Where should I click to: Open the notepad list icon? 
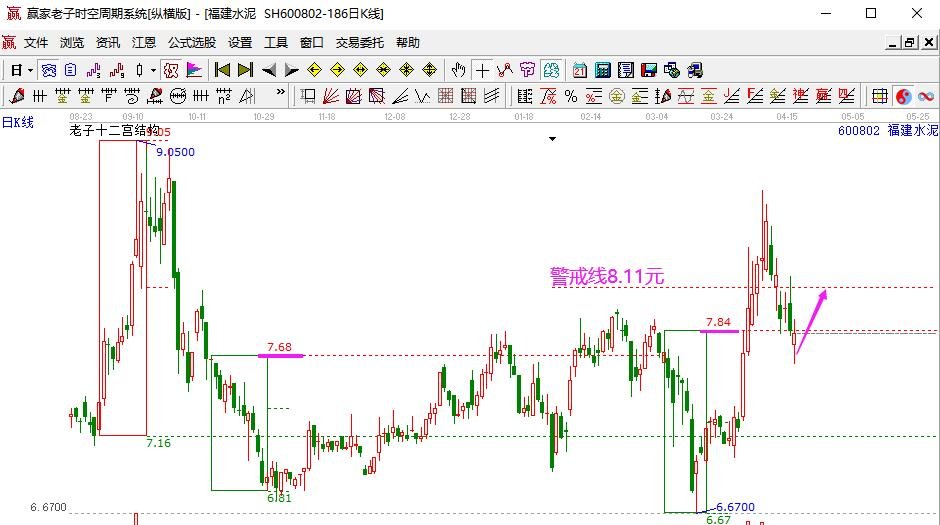tap(626, 70)
